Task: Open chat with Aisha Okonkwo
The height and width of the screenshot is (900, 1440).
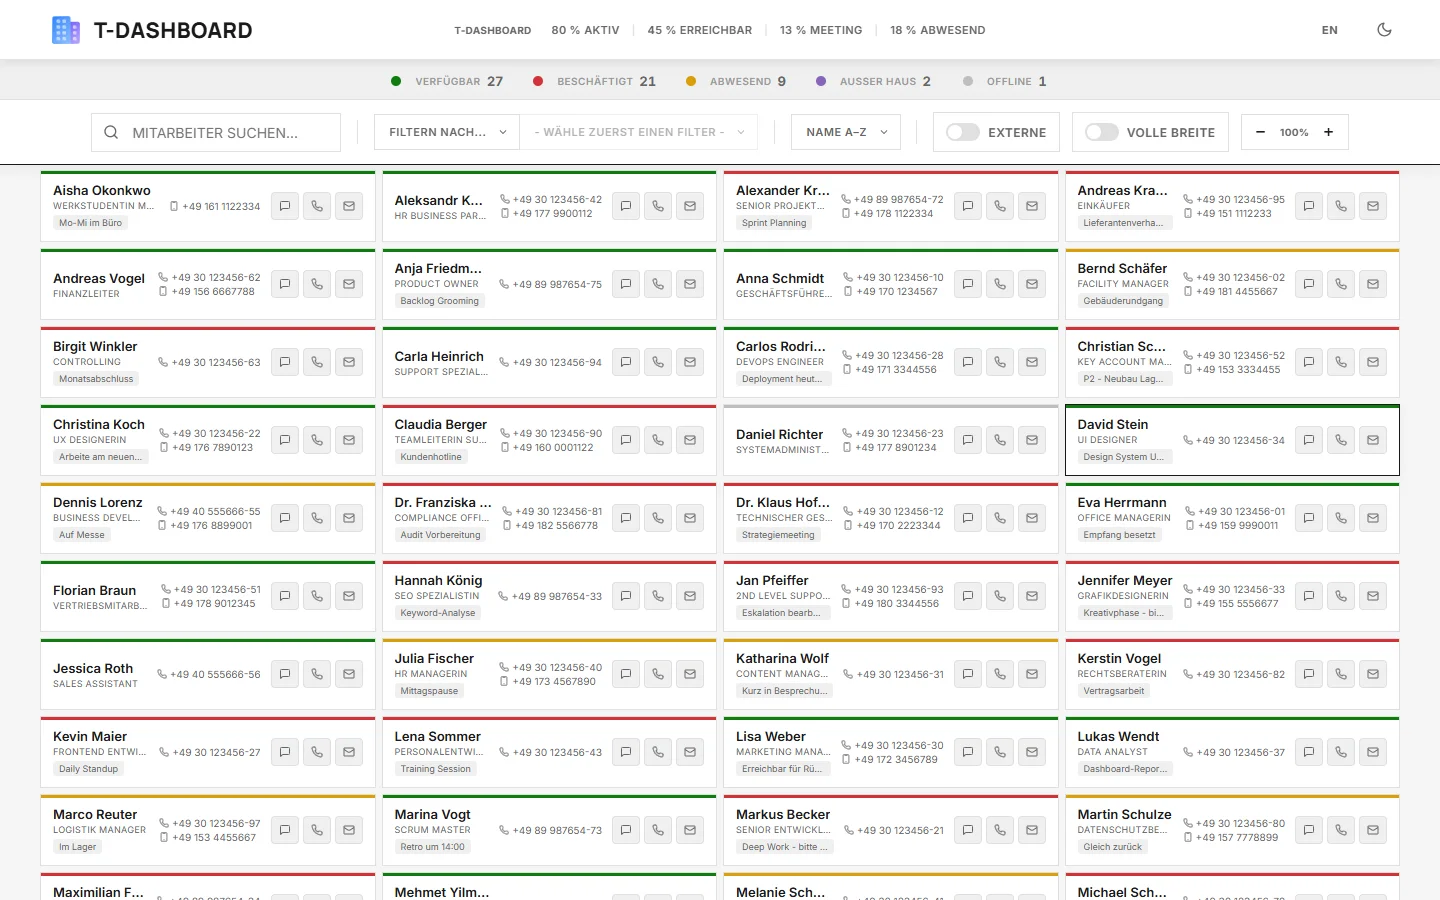Action: click(x=285, y=206)
